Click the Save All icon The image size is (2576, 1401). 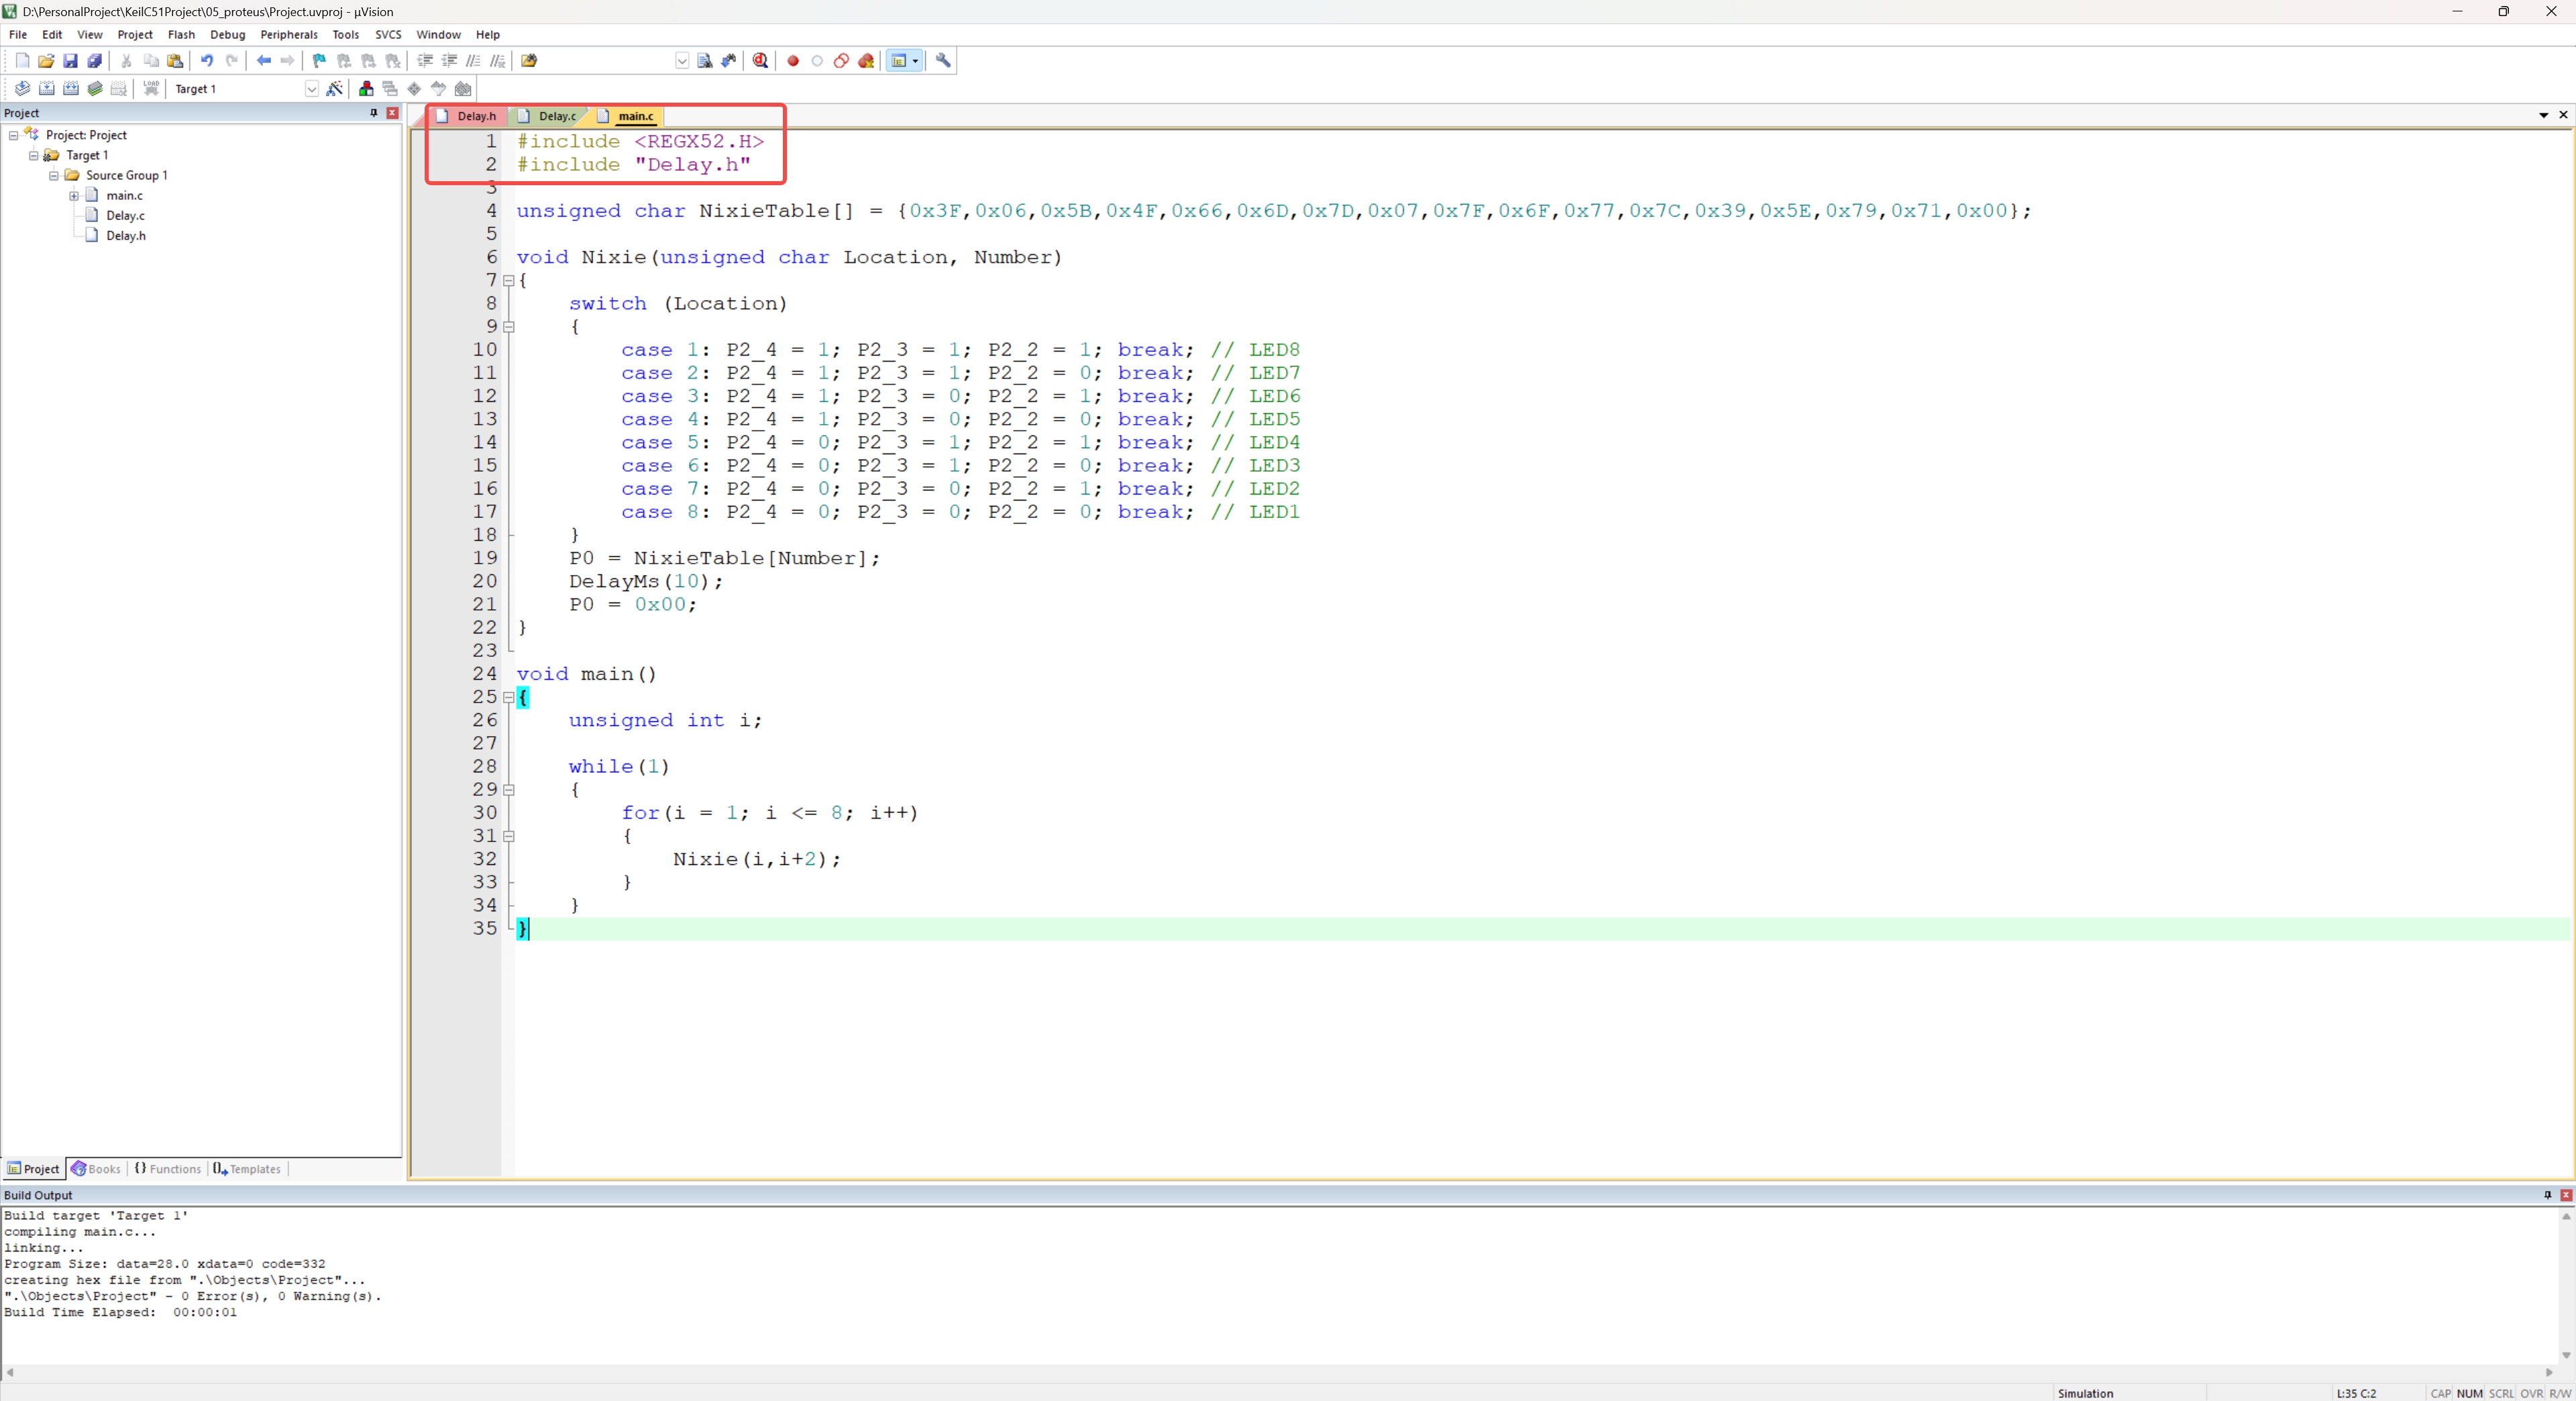(94, 61)
